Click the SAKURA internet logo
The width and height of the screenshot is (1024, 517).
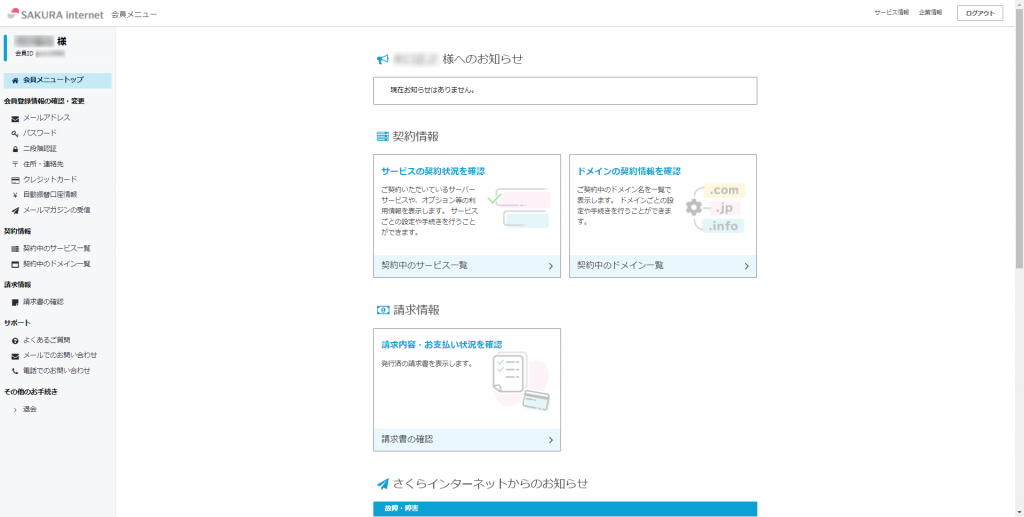[56, 14]
